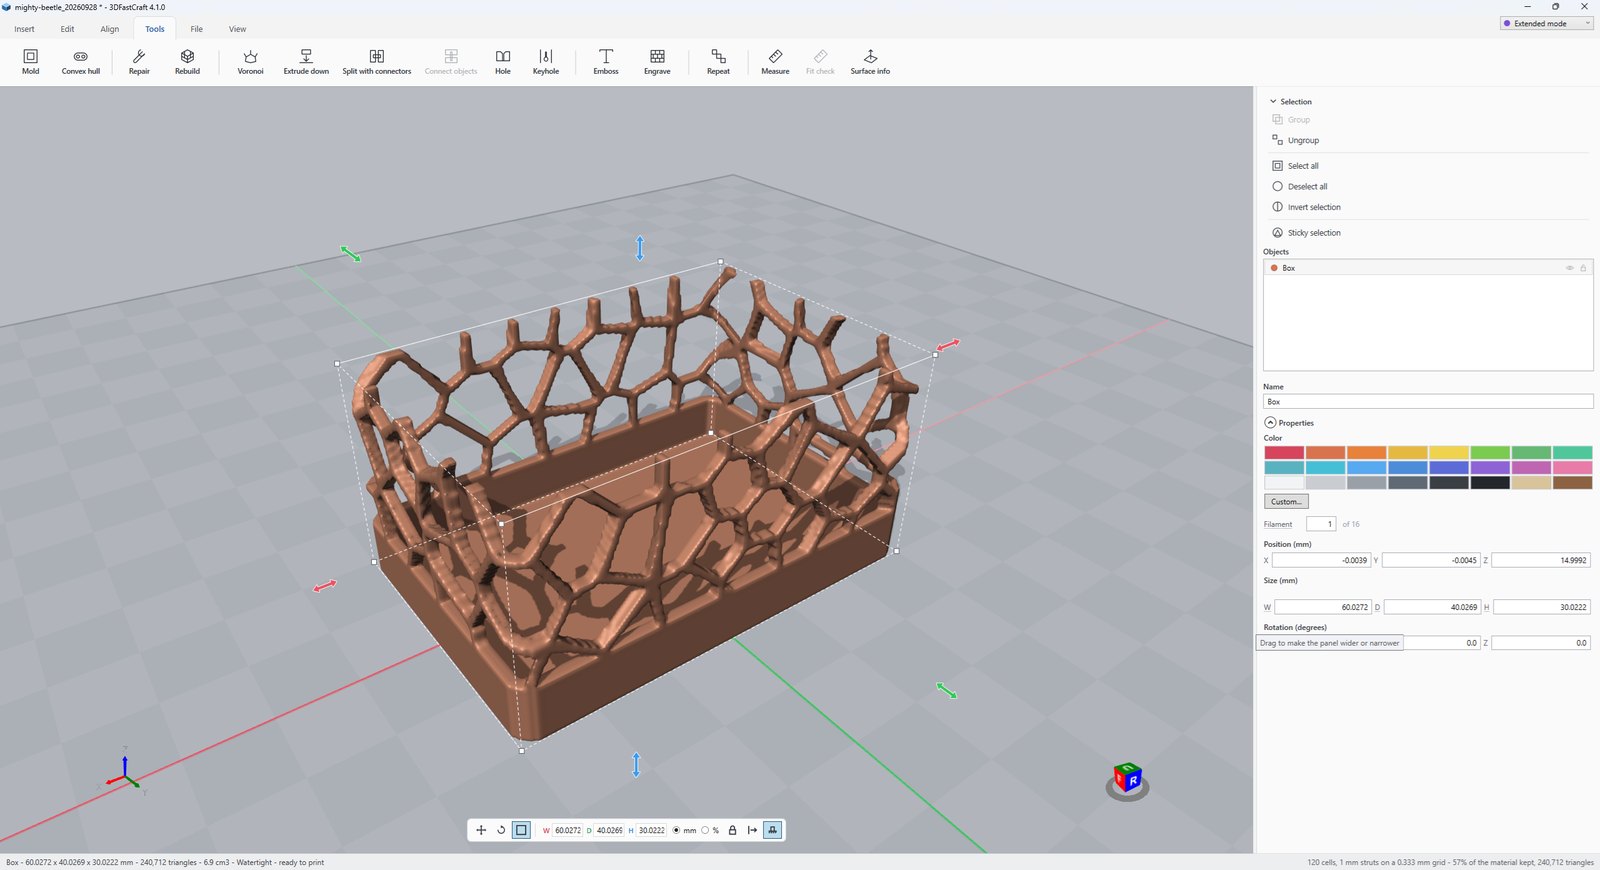Click the Repeat tool
The image size is (1600, 870).
(x=718, y=61)
